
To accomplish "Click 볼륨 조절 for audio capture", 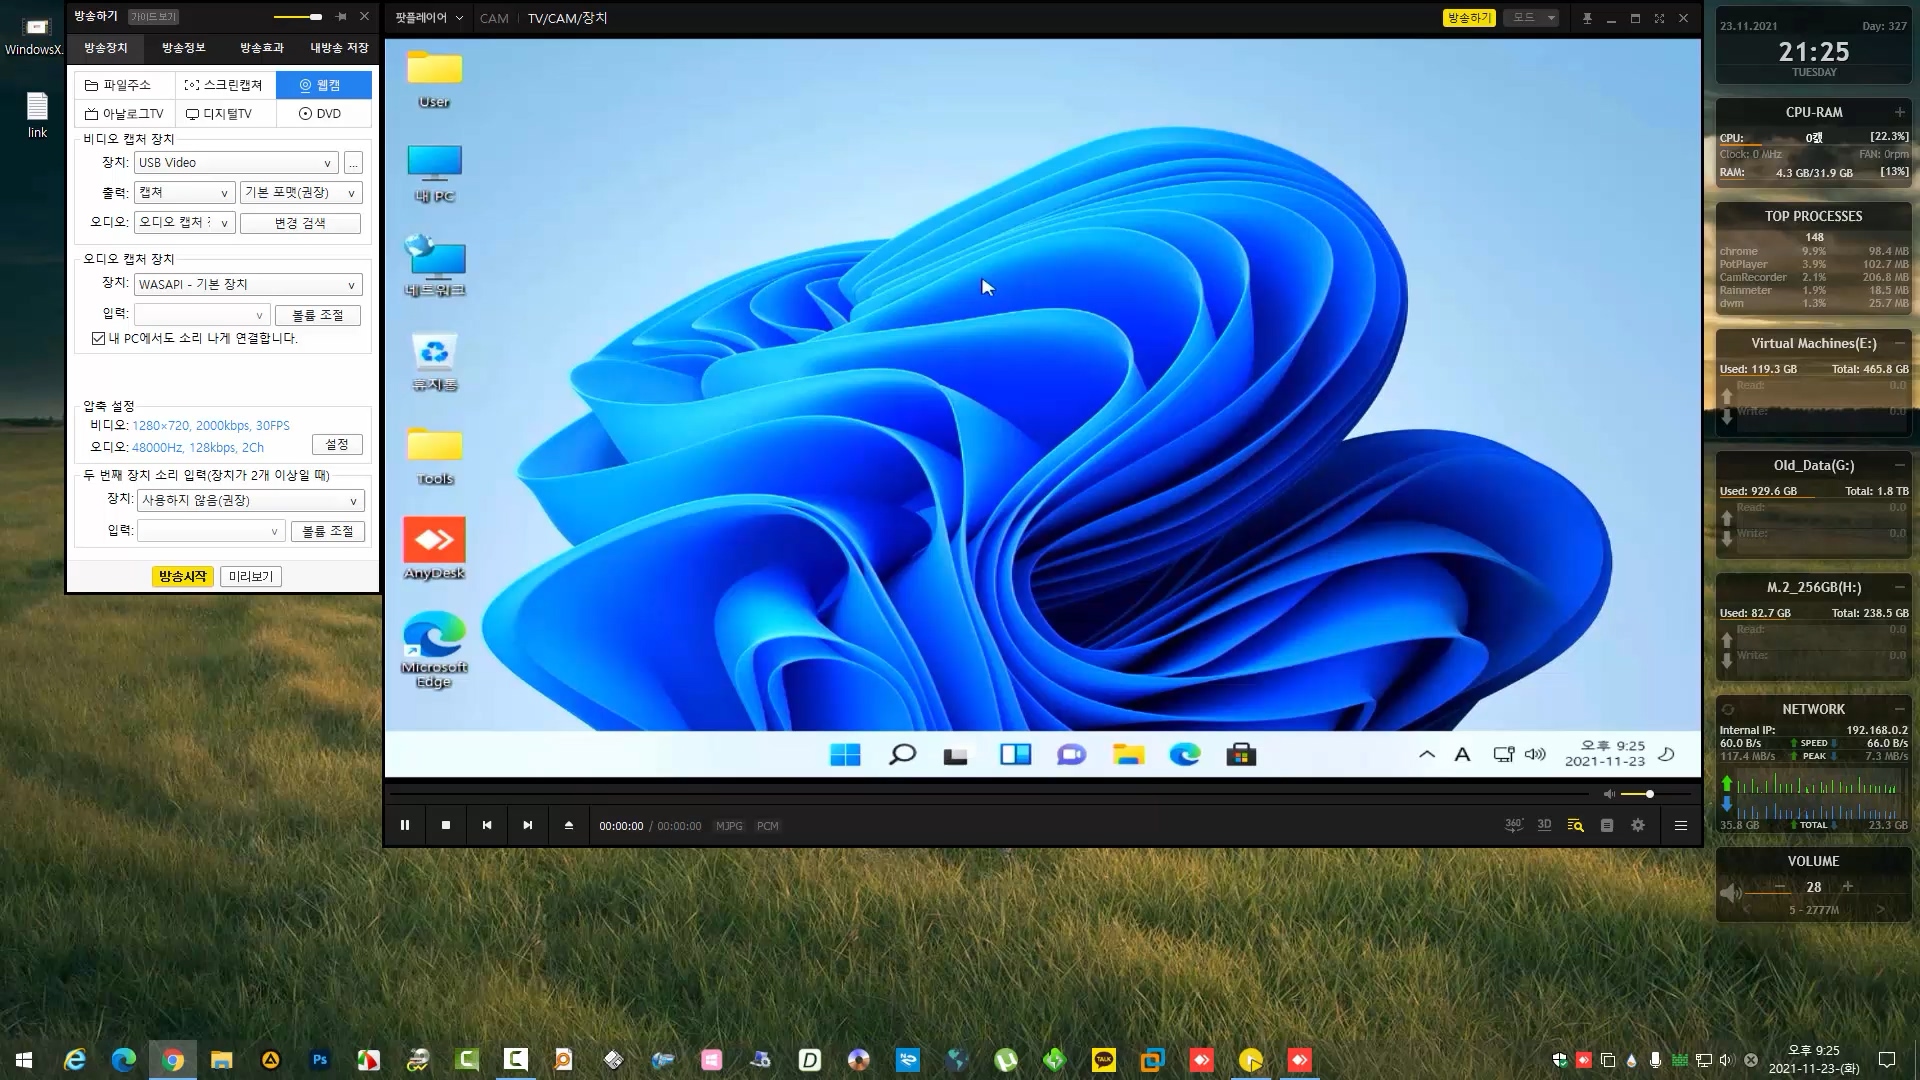I will pyautogui.click(x=318, y=315).
